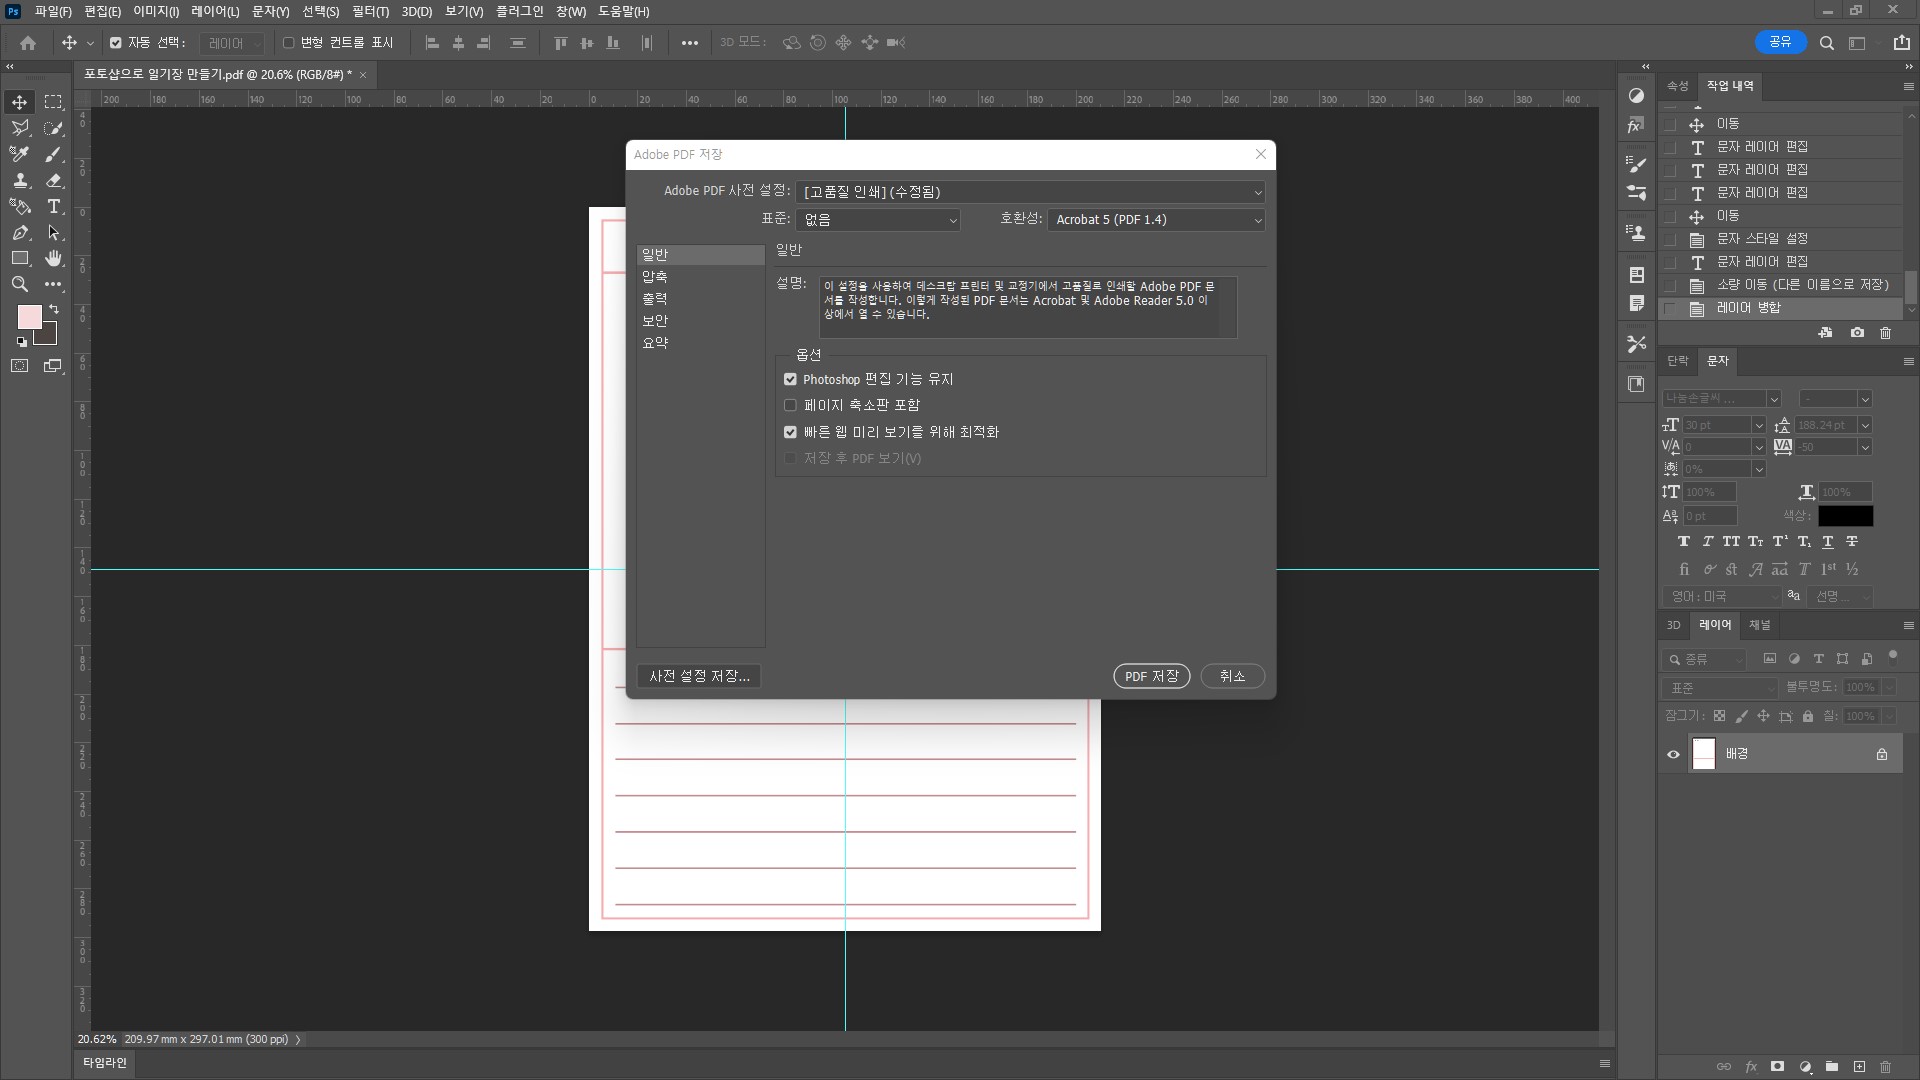Toggle visibility of 배경 layer
The width and height of the screenshot is (1920, 1080).
1673,755
